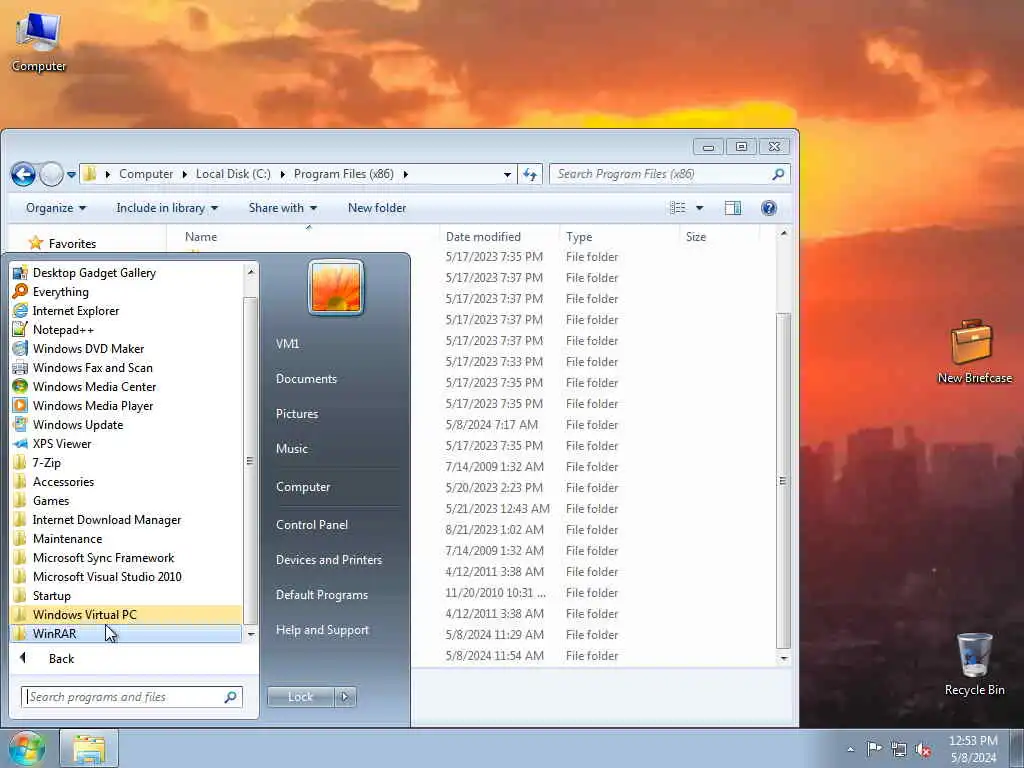Open Devices and Printers
Screen dimensions: 1024x768
coord(328,560)
